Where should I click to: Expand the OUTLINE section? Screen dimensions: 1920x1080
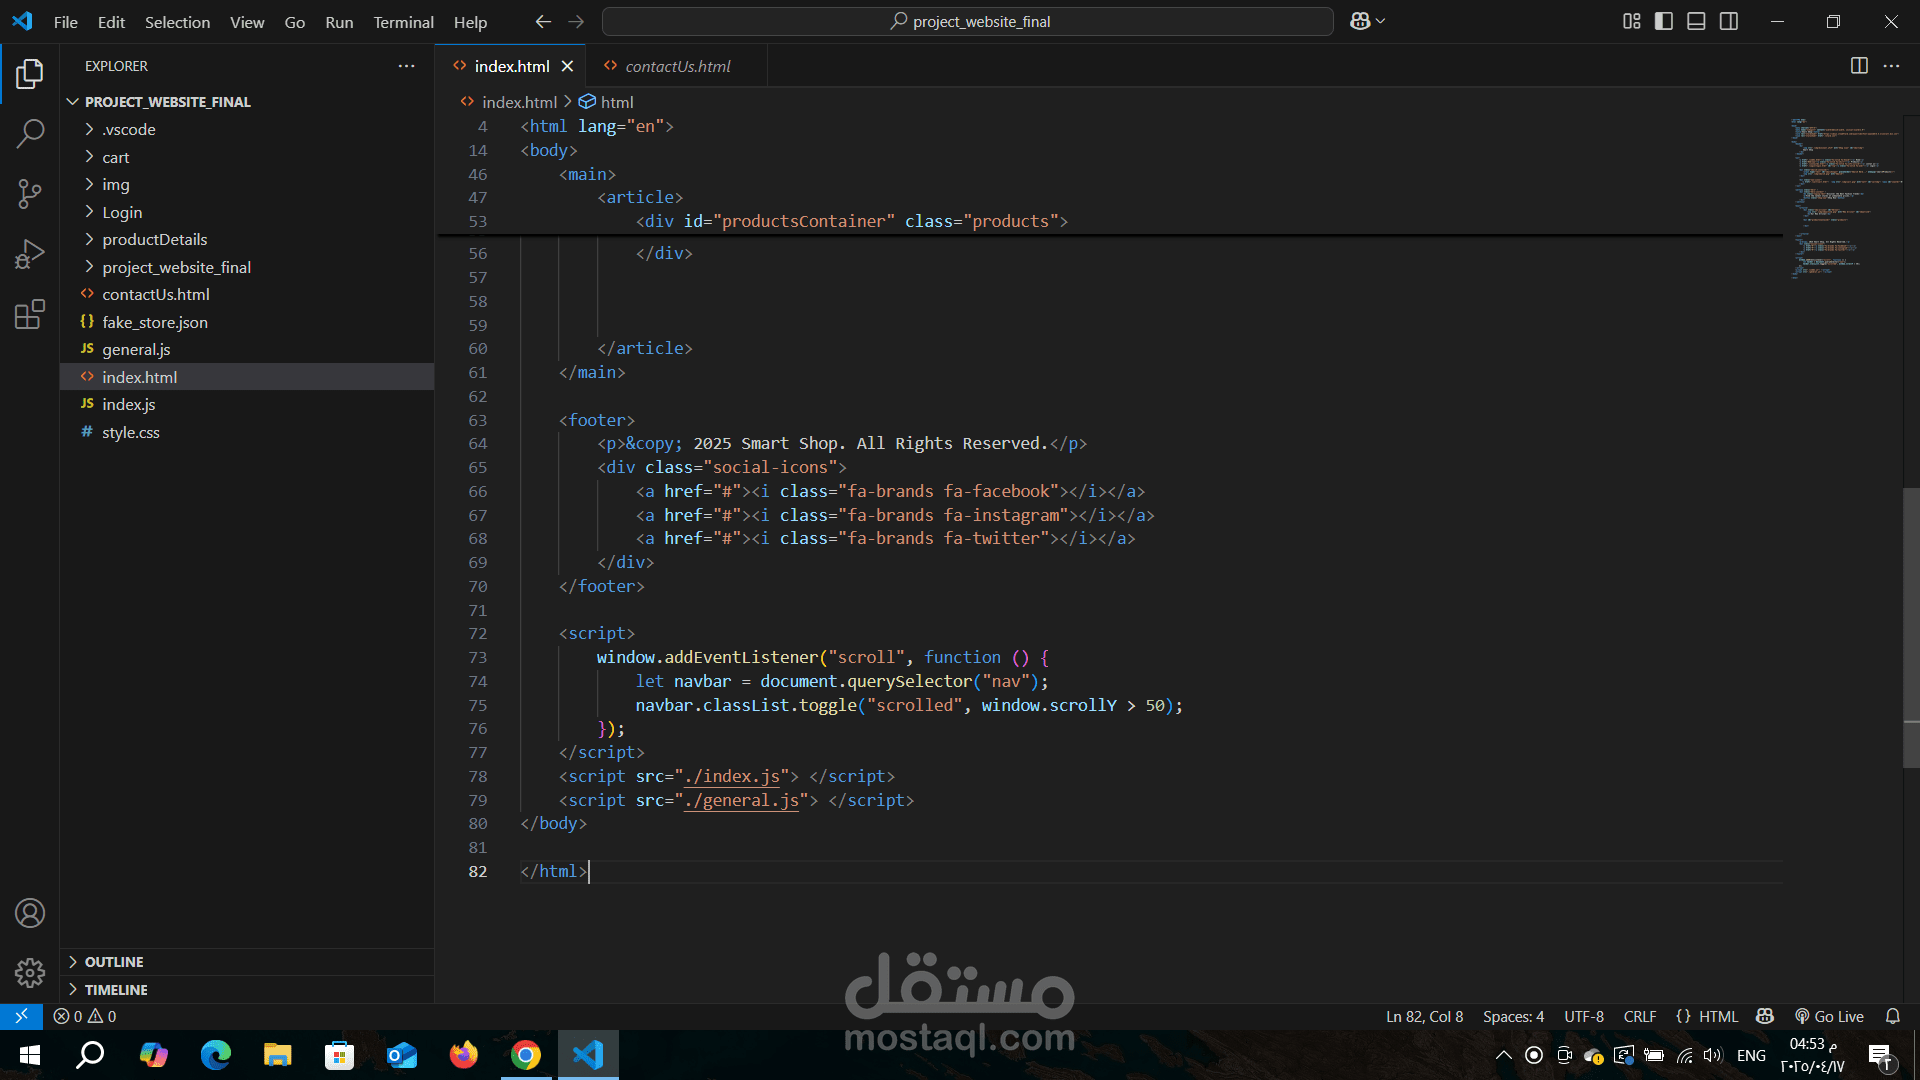tap(114, 962)
